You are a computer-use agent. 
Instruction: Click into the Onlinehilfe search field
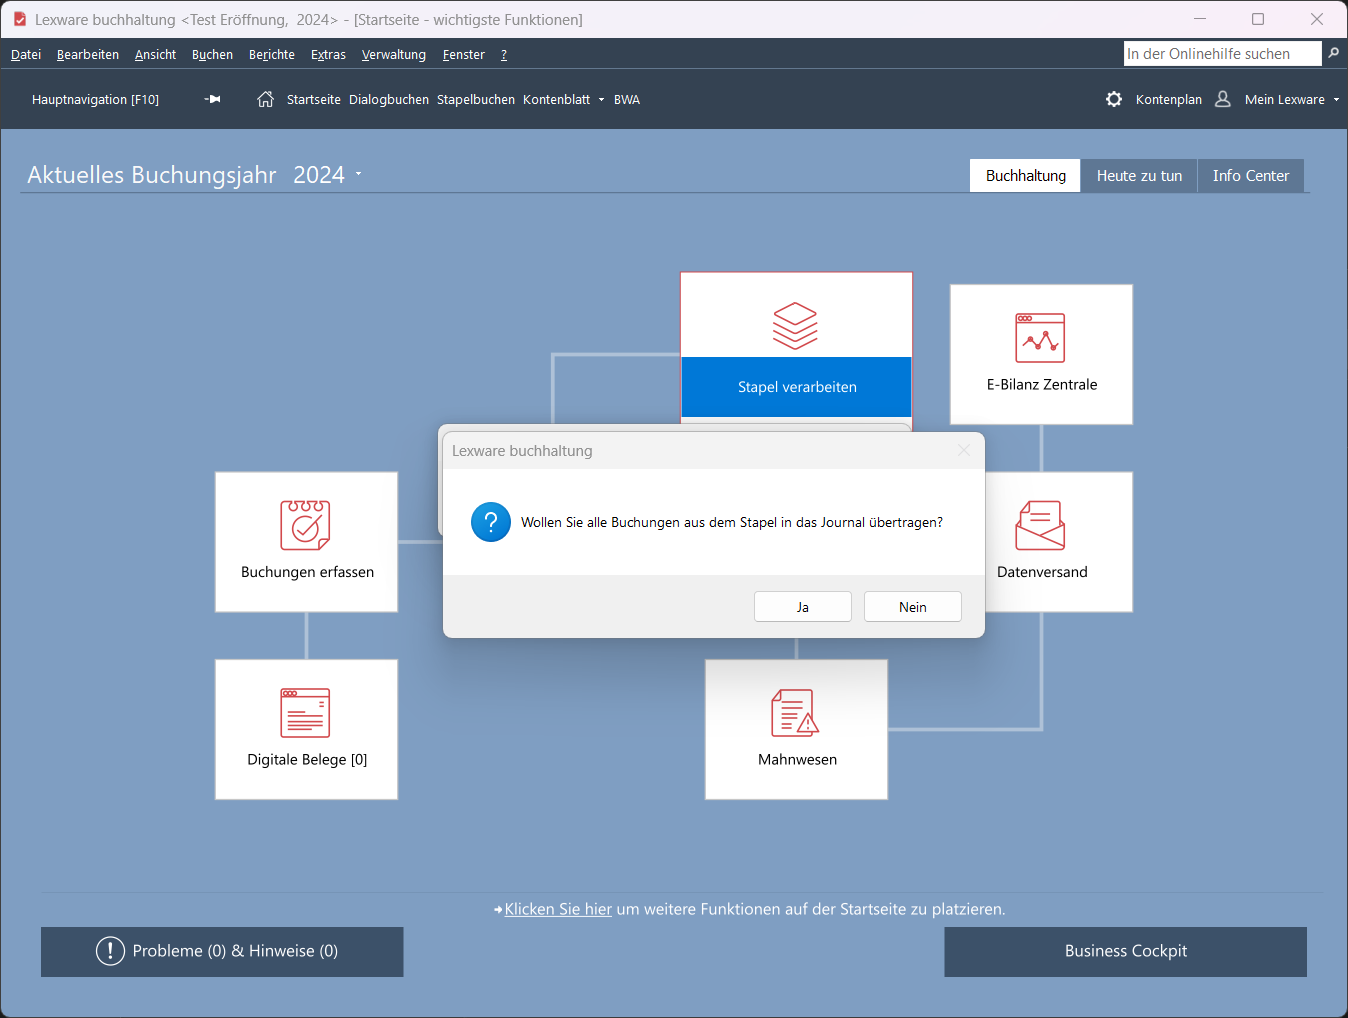coord(1222,54)
